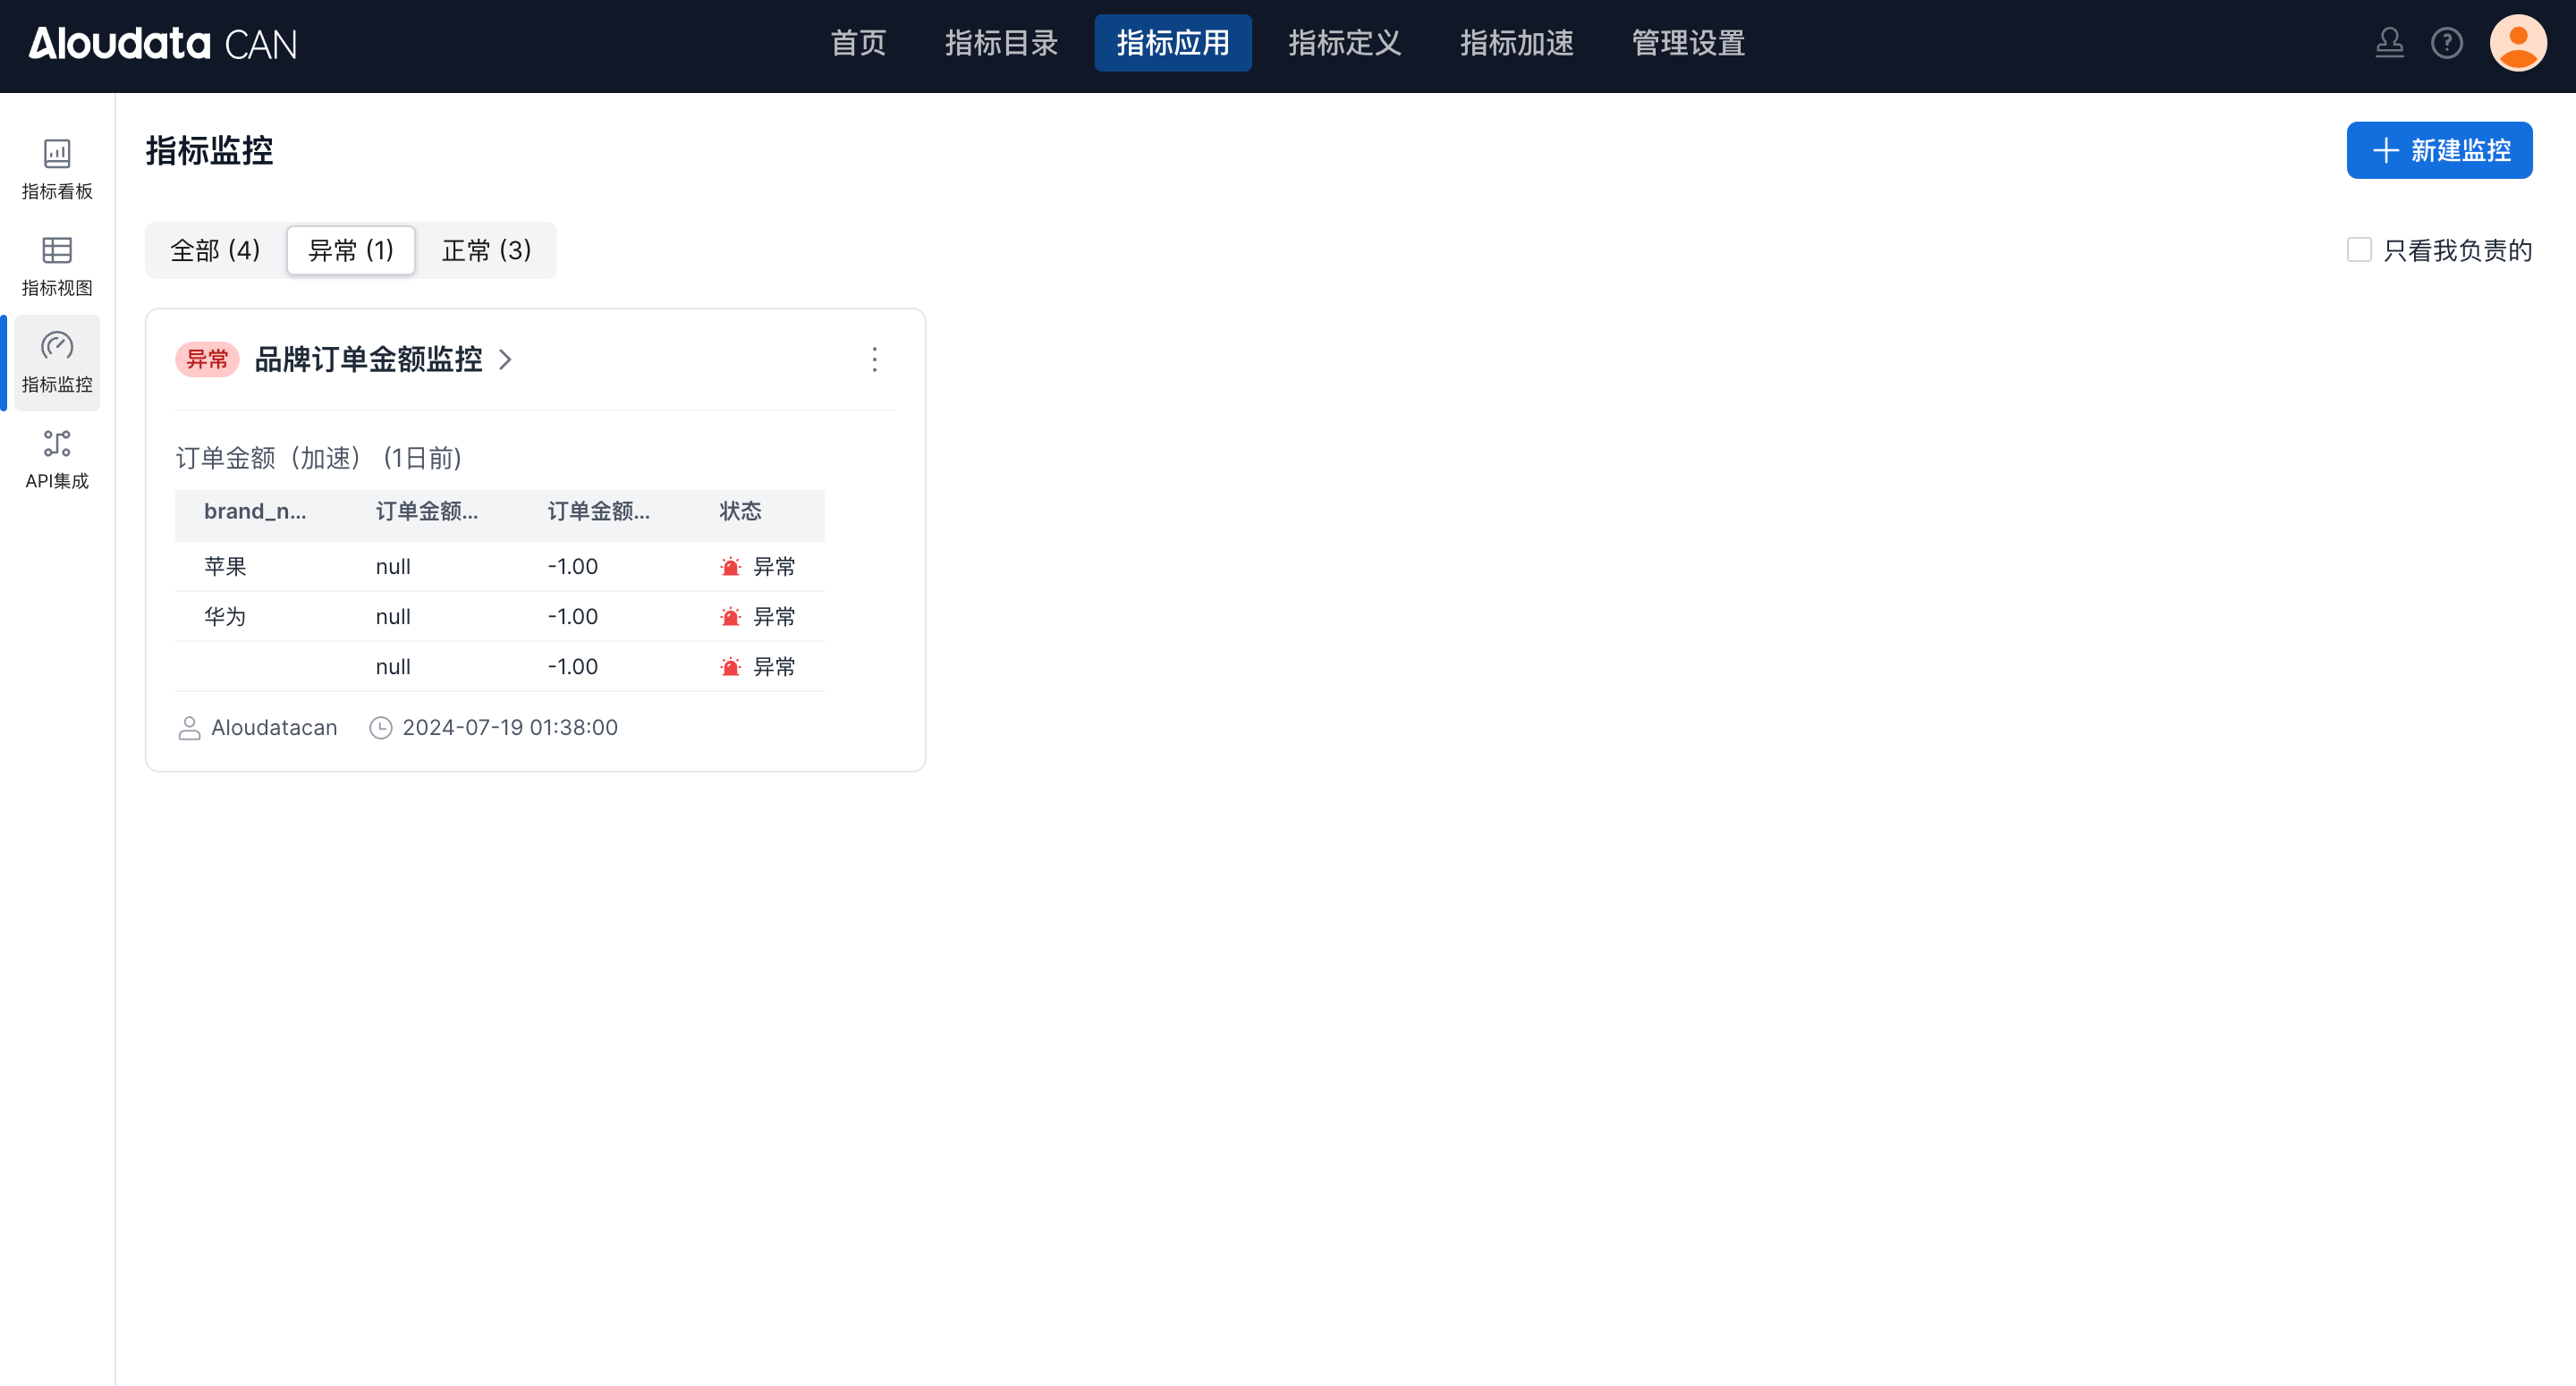This screenshot has width=2576, height=1386.
Task: Open the 指标看板 sidebar icon
Action: 57,168
